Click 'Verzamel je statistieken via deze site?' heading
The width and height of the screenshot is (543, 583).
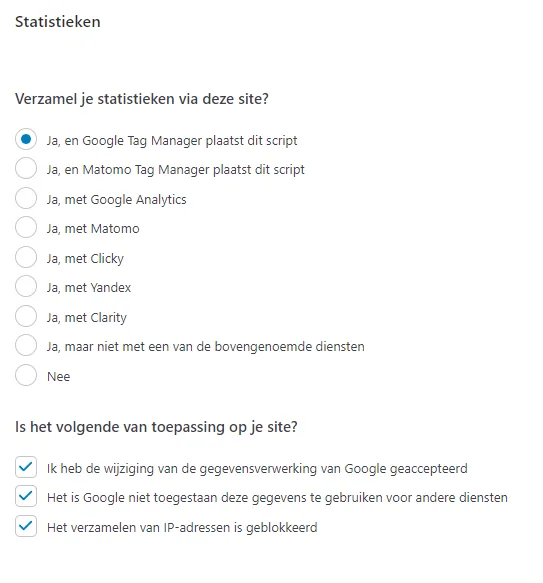[x=142, y=99]
